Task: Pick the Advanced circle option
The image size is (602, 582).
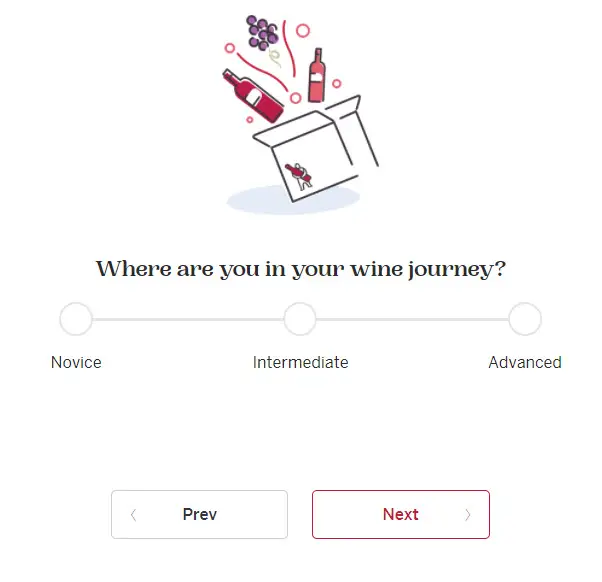Action: point(525,319)
